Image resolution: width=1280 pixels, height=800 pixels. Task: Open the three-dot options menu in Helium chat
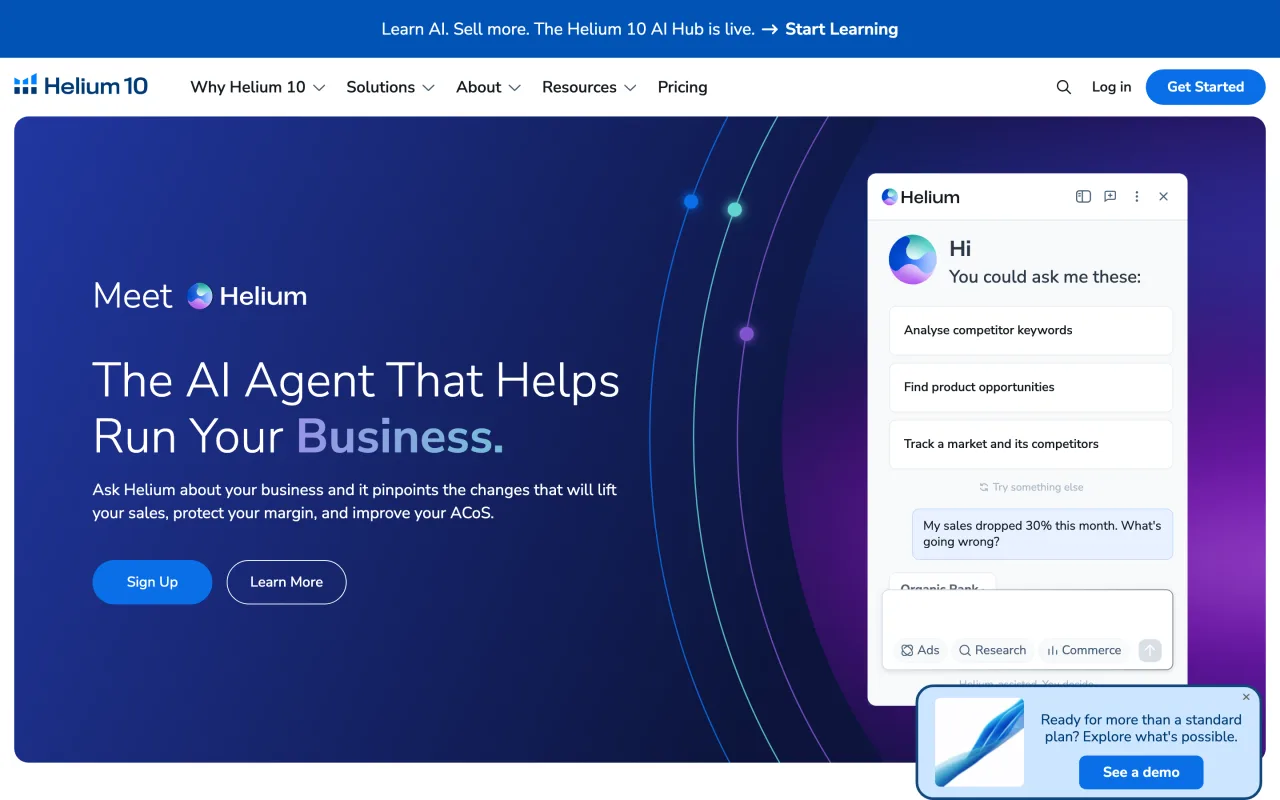point(1137,197)
